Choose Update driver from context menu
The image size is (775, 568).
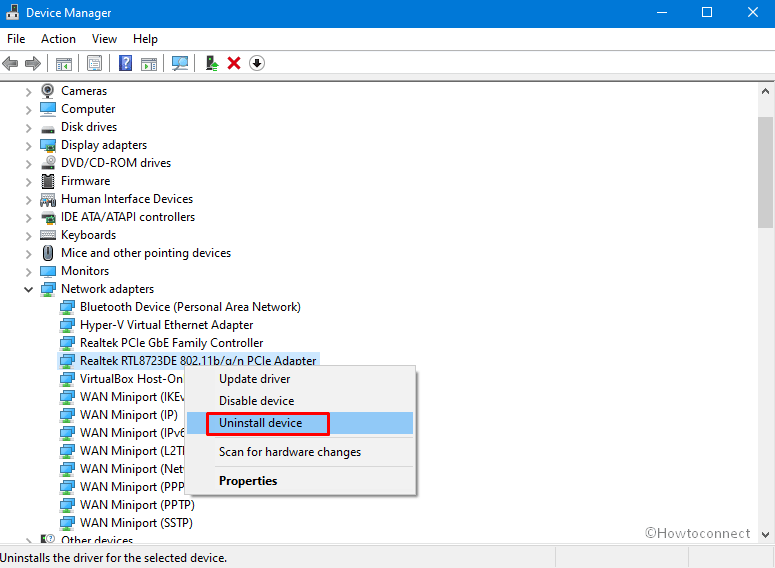(301, 379)
